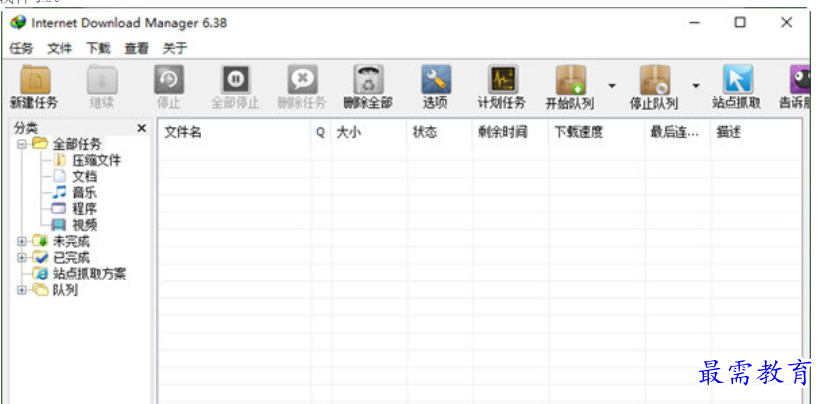Viewport: 820px width, 404px height.
Task: Click the 开始队列 icon
Action: [571, 80]
